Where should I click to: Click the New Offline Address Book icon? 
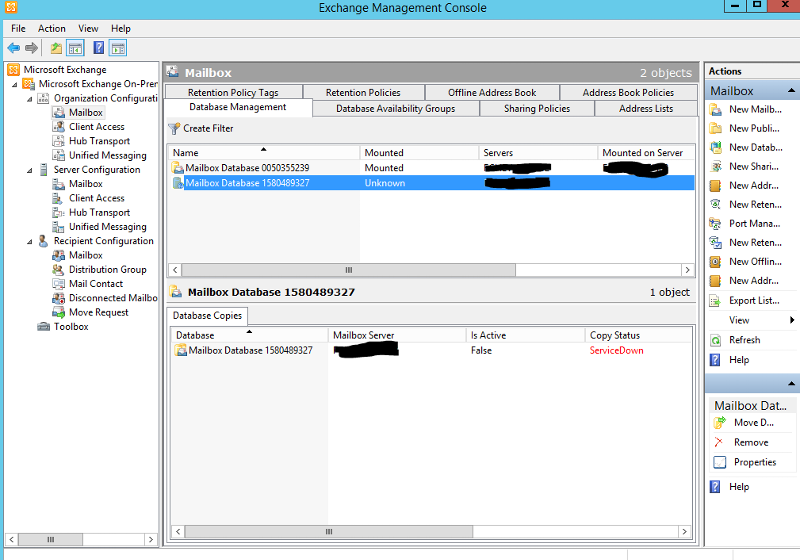tap(716, 262)
